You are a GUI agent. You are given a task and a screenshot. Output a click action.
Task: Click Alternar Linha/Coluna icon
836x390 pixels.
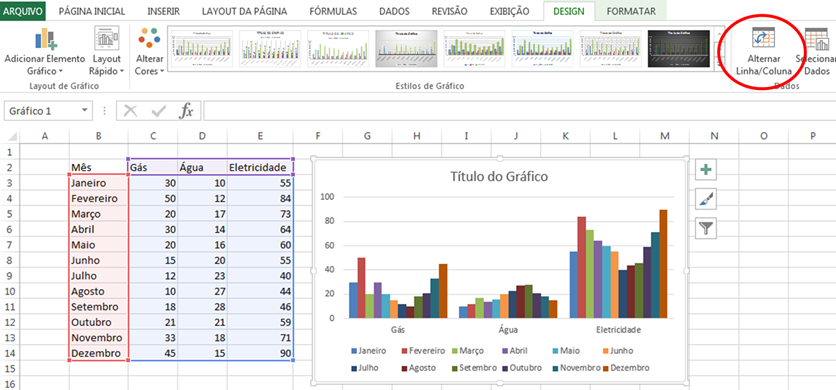[x=763, y=37]
